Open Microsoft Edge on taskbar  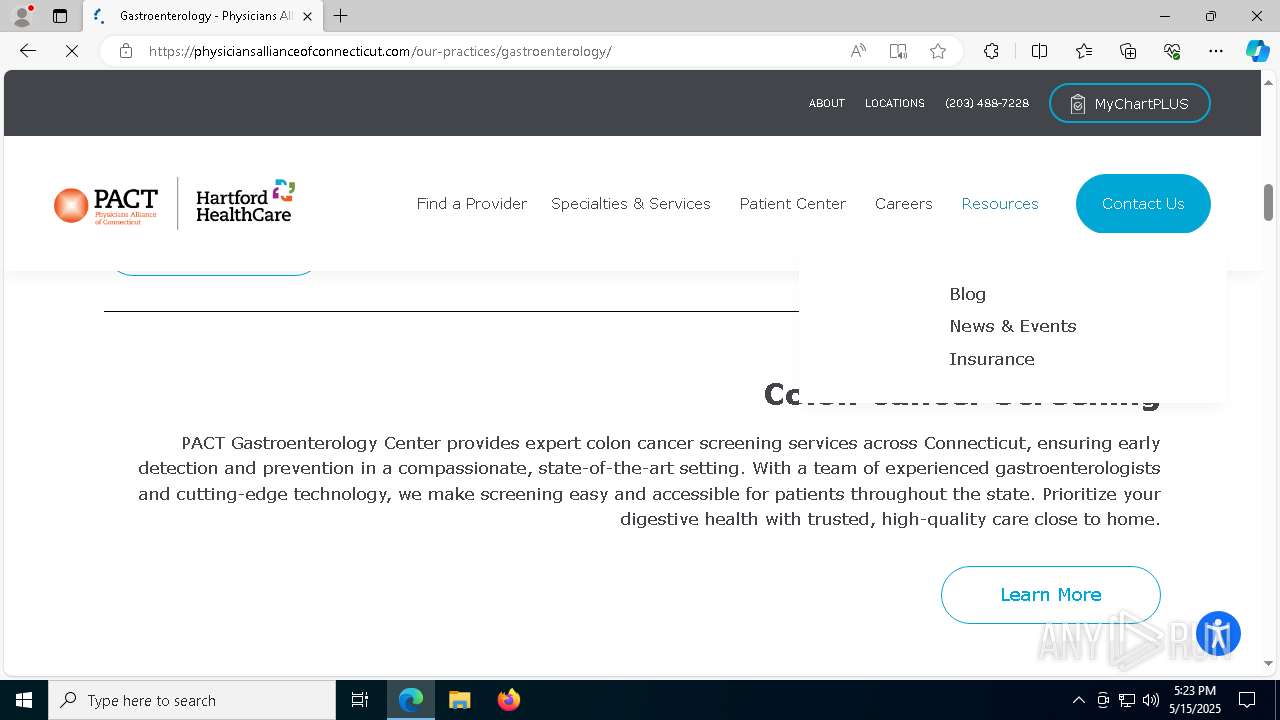point(411,700)
